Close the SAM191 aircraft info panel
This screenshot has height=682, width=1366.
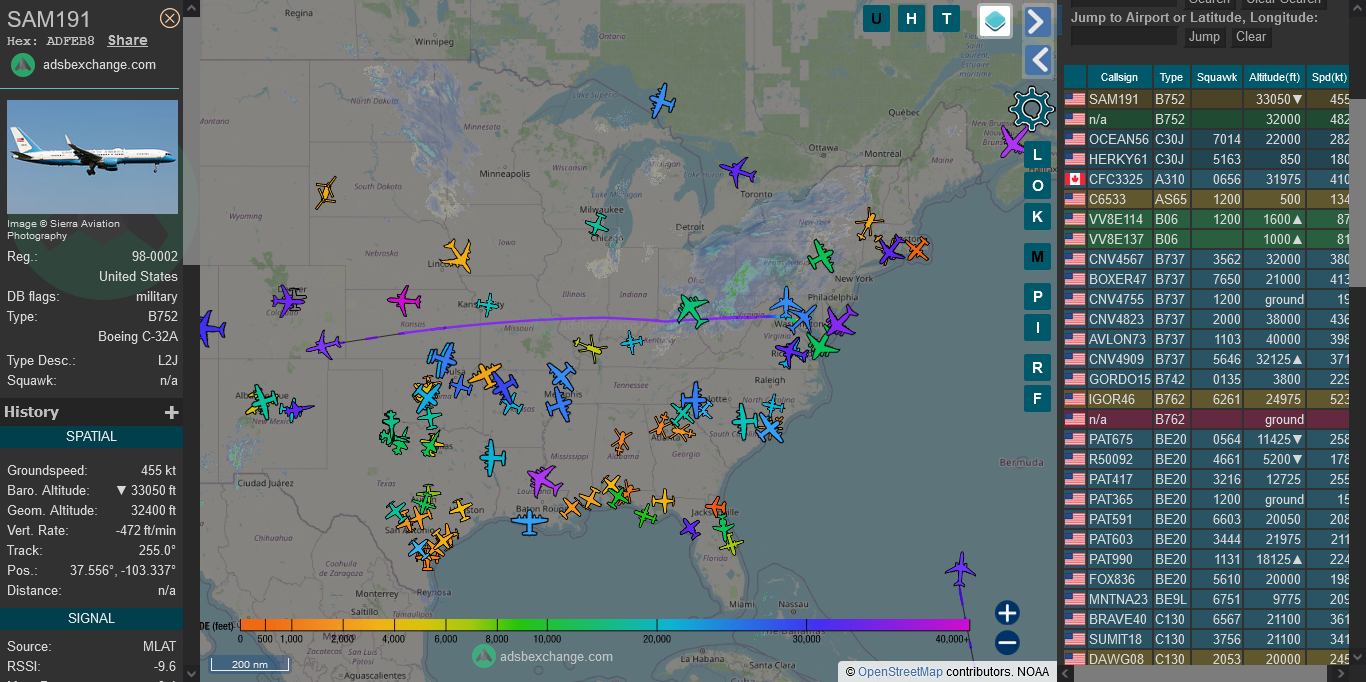point(170,18)
